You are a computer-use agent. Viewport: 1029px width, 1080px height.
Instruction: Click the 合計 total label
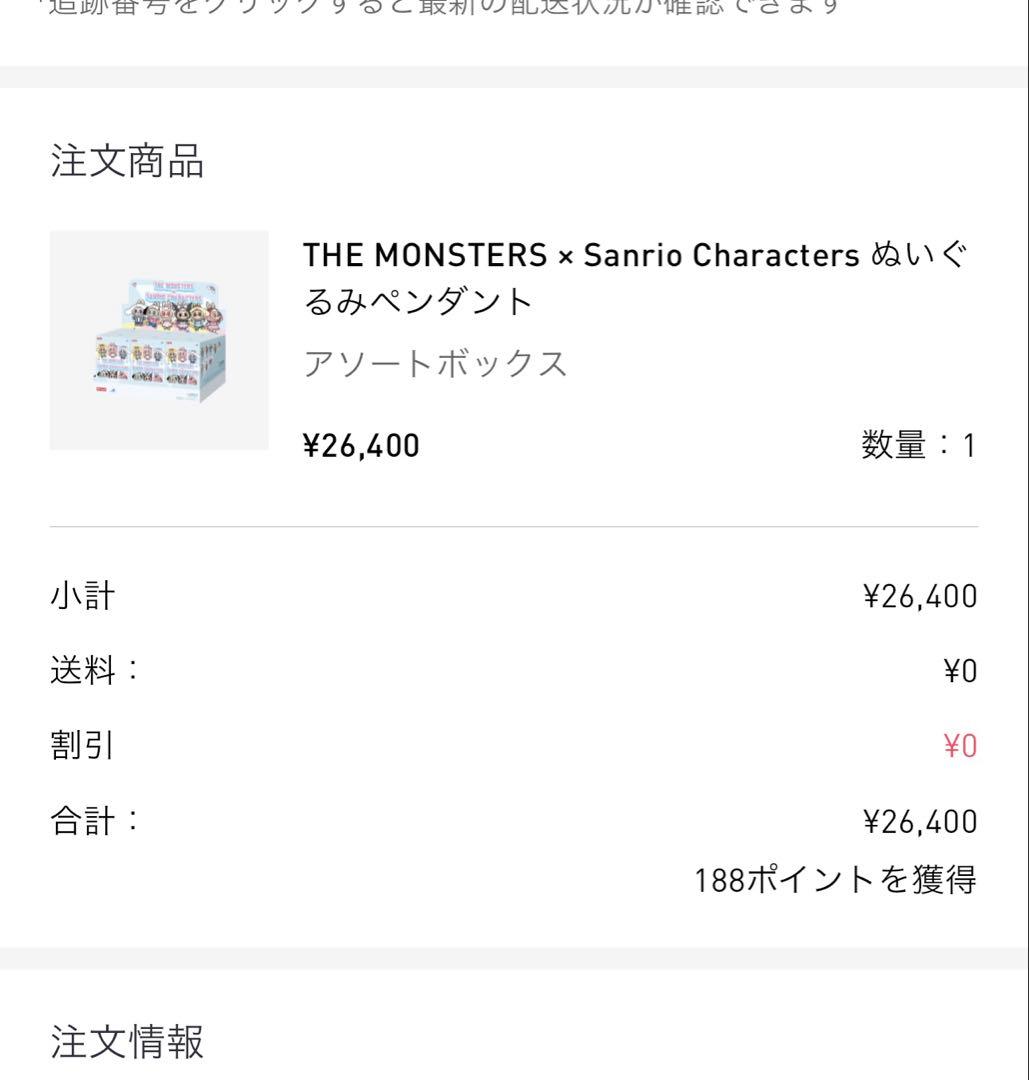tap(94, 821)
